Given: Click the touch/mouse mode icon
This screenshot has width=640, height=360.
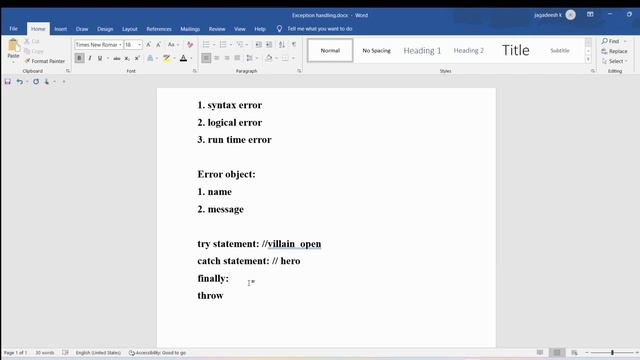Looking at the screenshot, I should click(x=47, y=82).
